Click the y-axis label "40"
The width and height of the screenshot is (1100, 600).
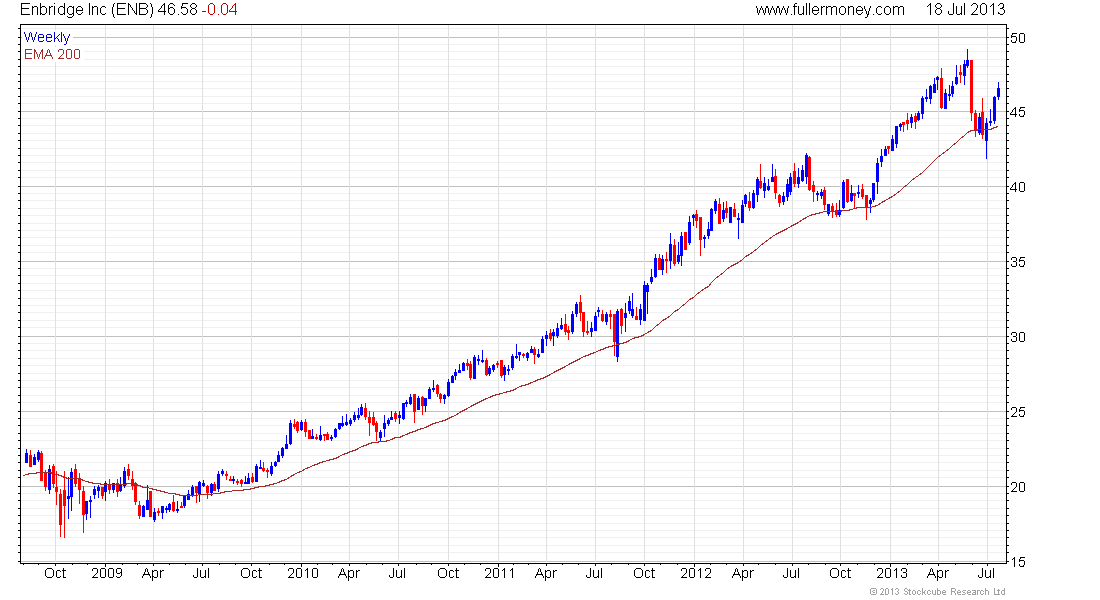tap(1017, 187)
